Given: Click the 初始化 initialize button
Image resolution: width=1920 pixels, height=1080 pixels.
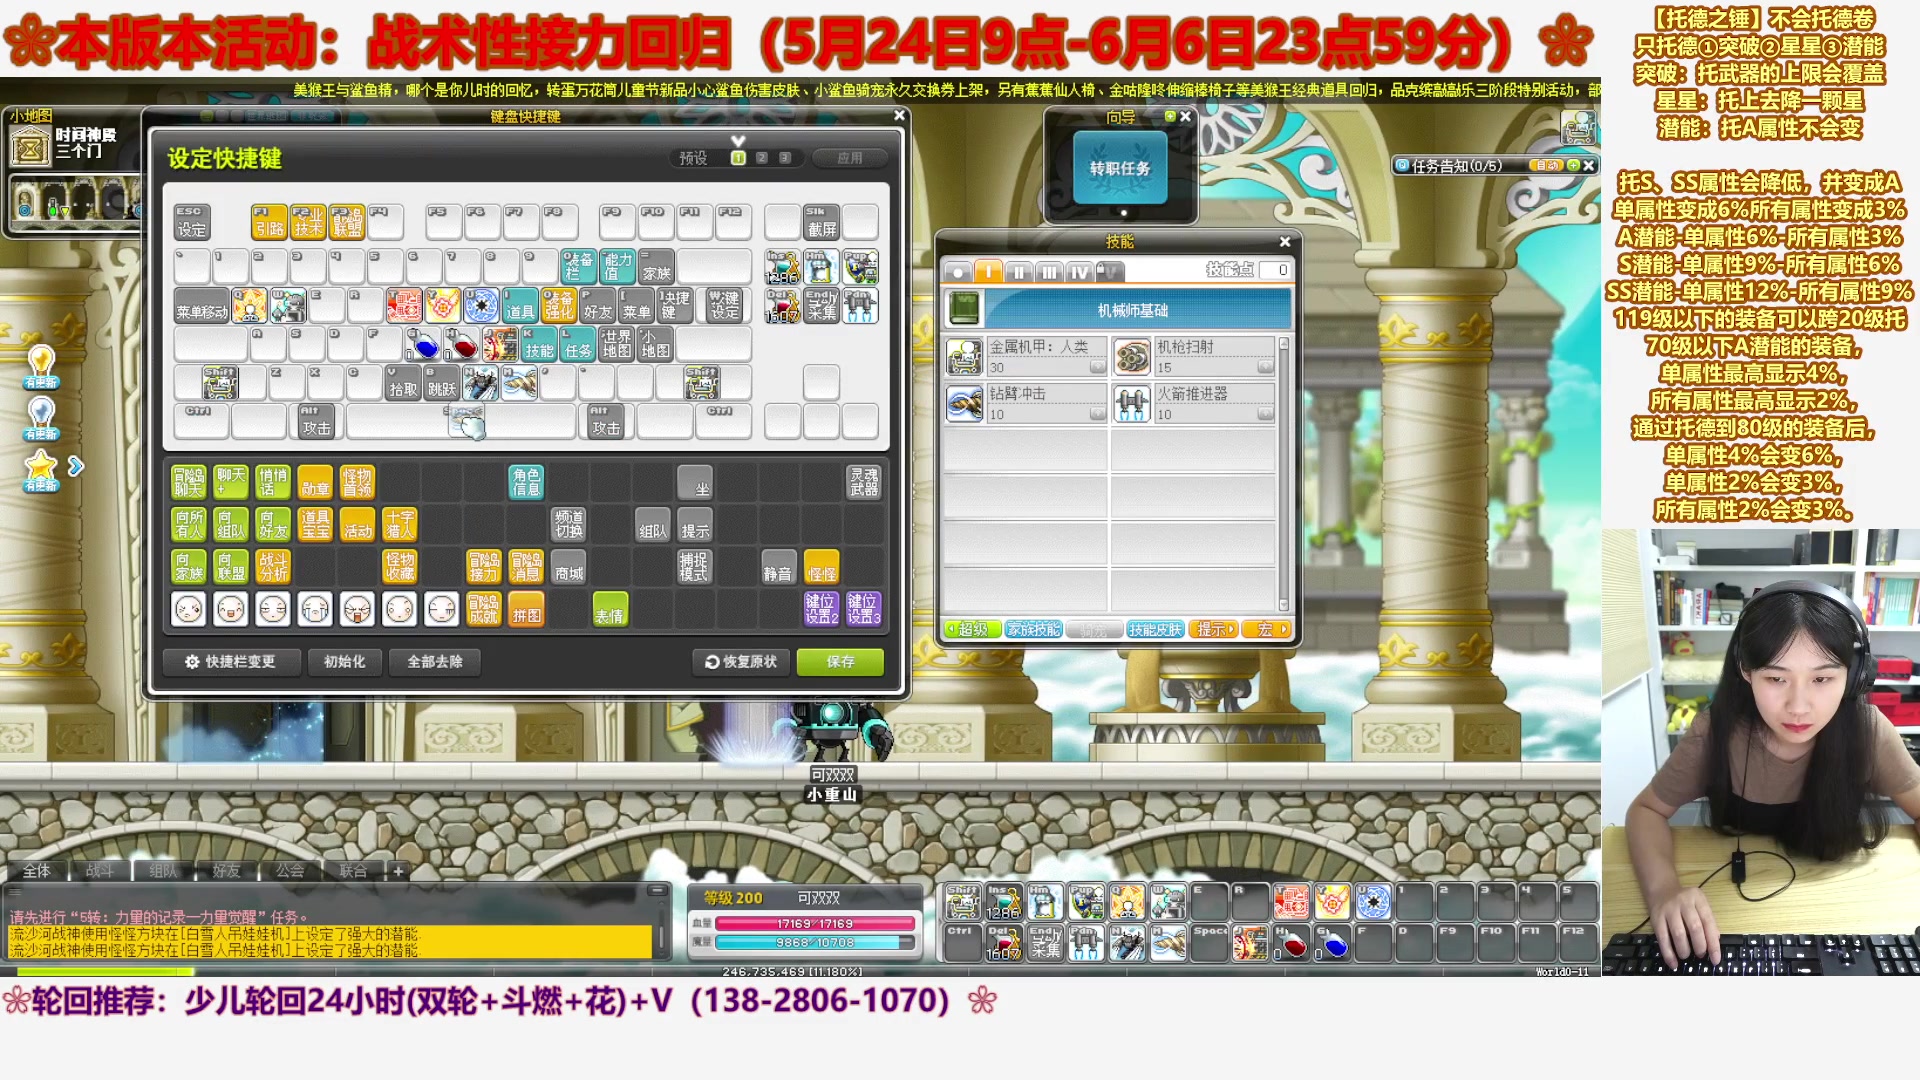Looking at the screenshot, I should tap(344, 662).
